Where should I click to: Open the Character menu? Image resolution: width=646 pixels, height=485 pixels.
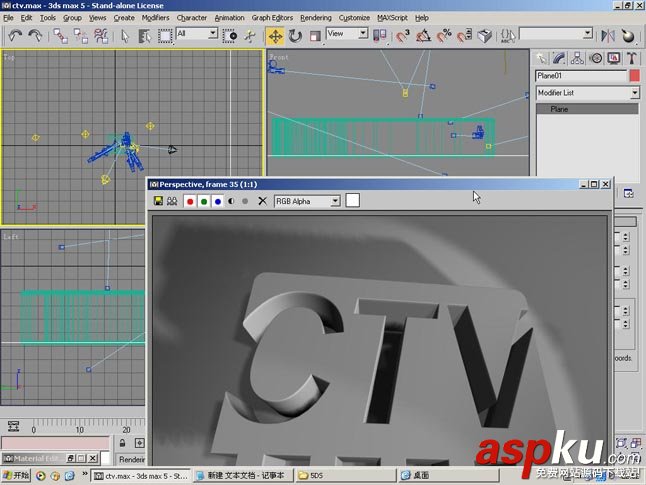point(192,18)
